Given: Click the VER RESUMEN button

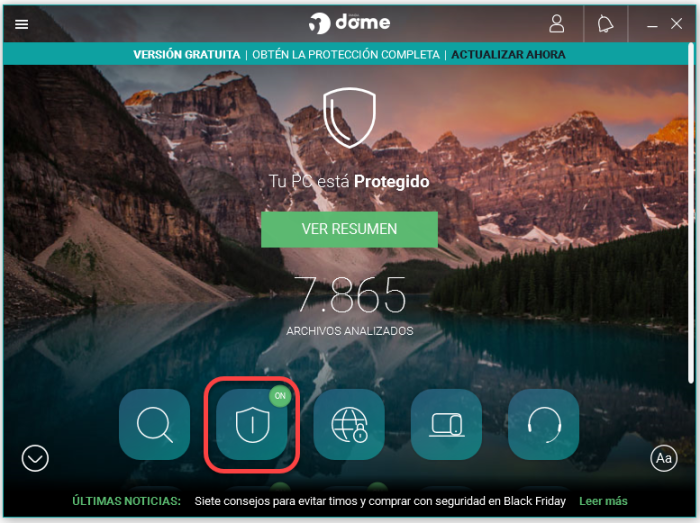Looking at the screenshot, I should click(x=349, y=229).
